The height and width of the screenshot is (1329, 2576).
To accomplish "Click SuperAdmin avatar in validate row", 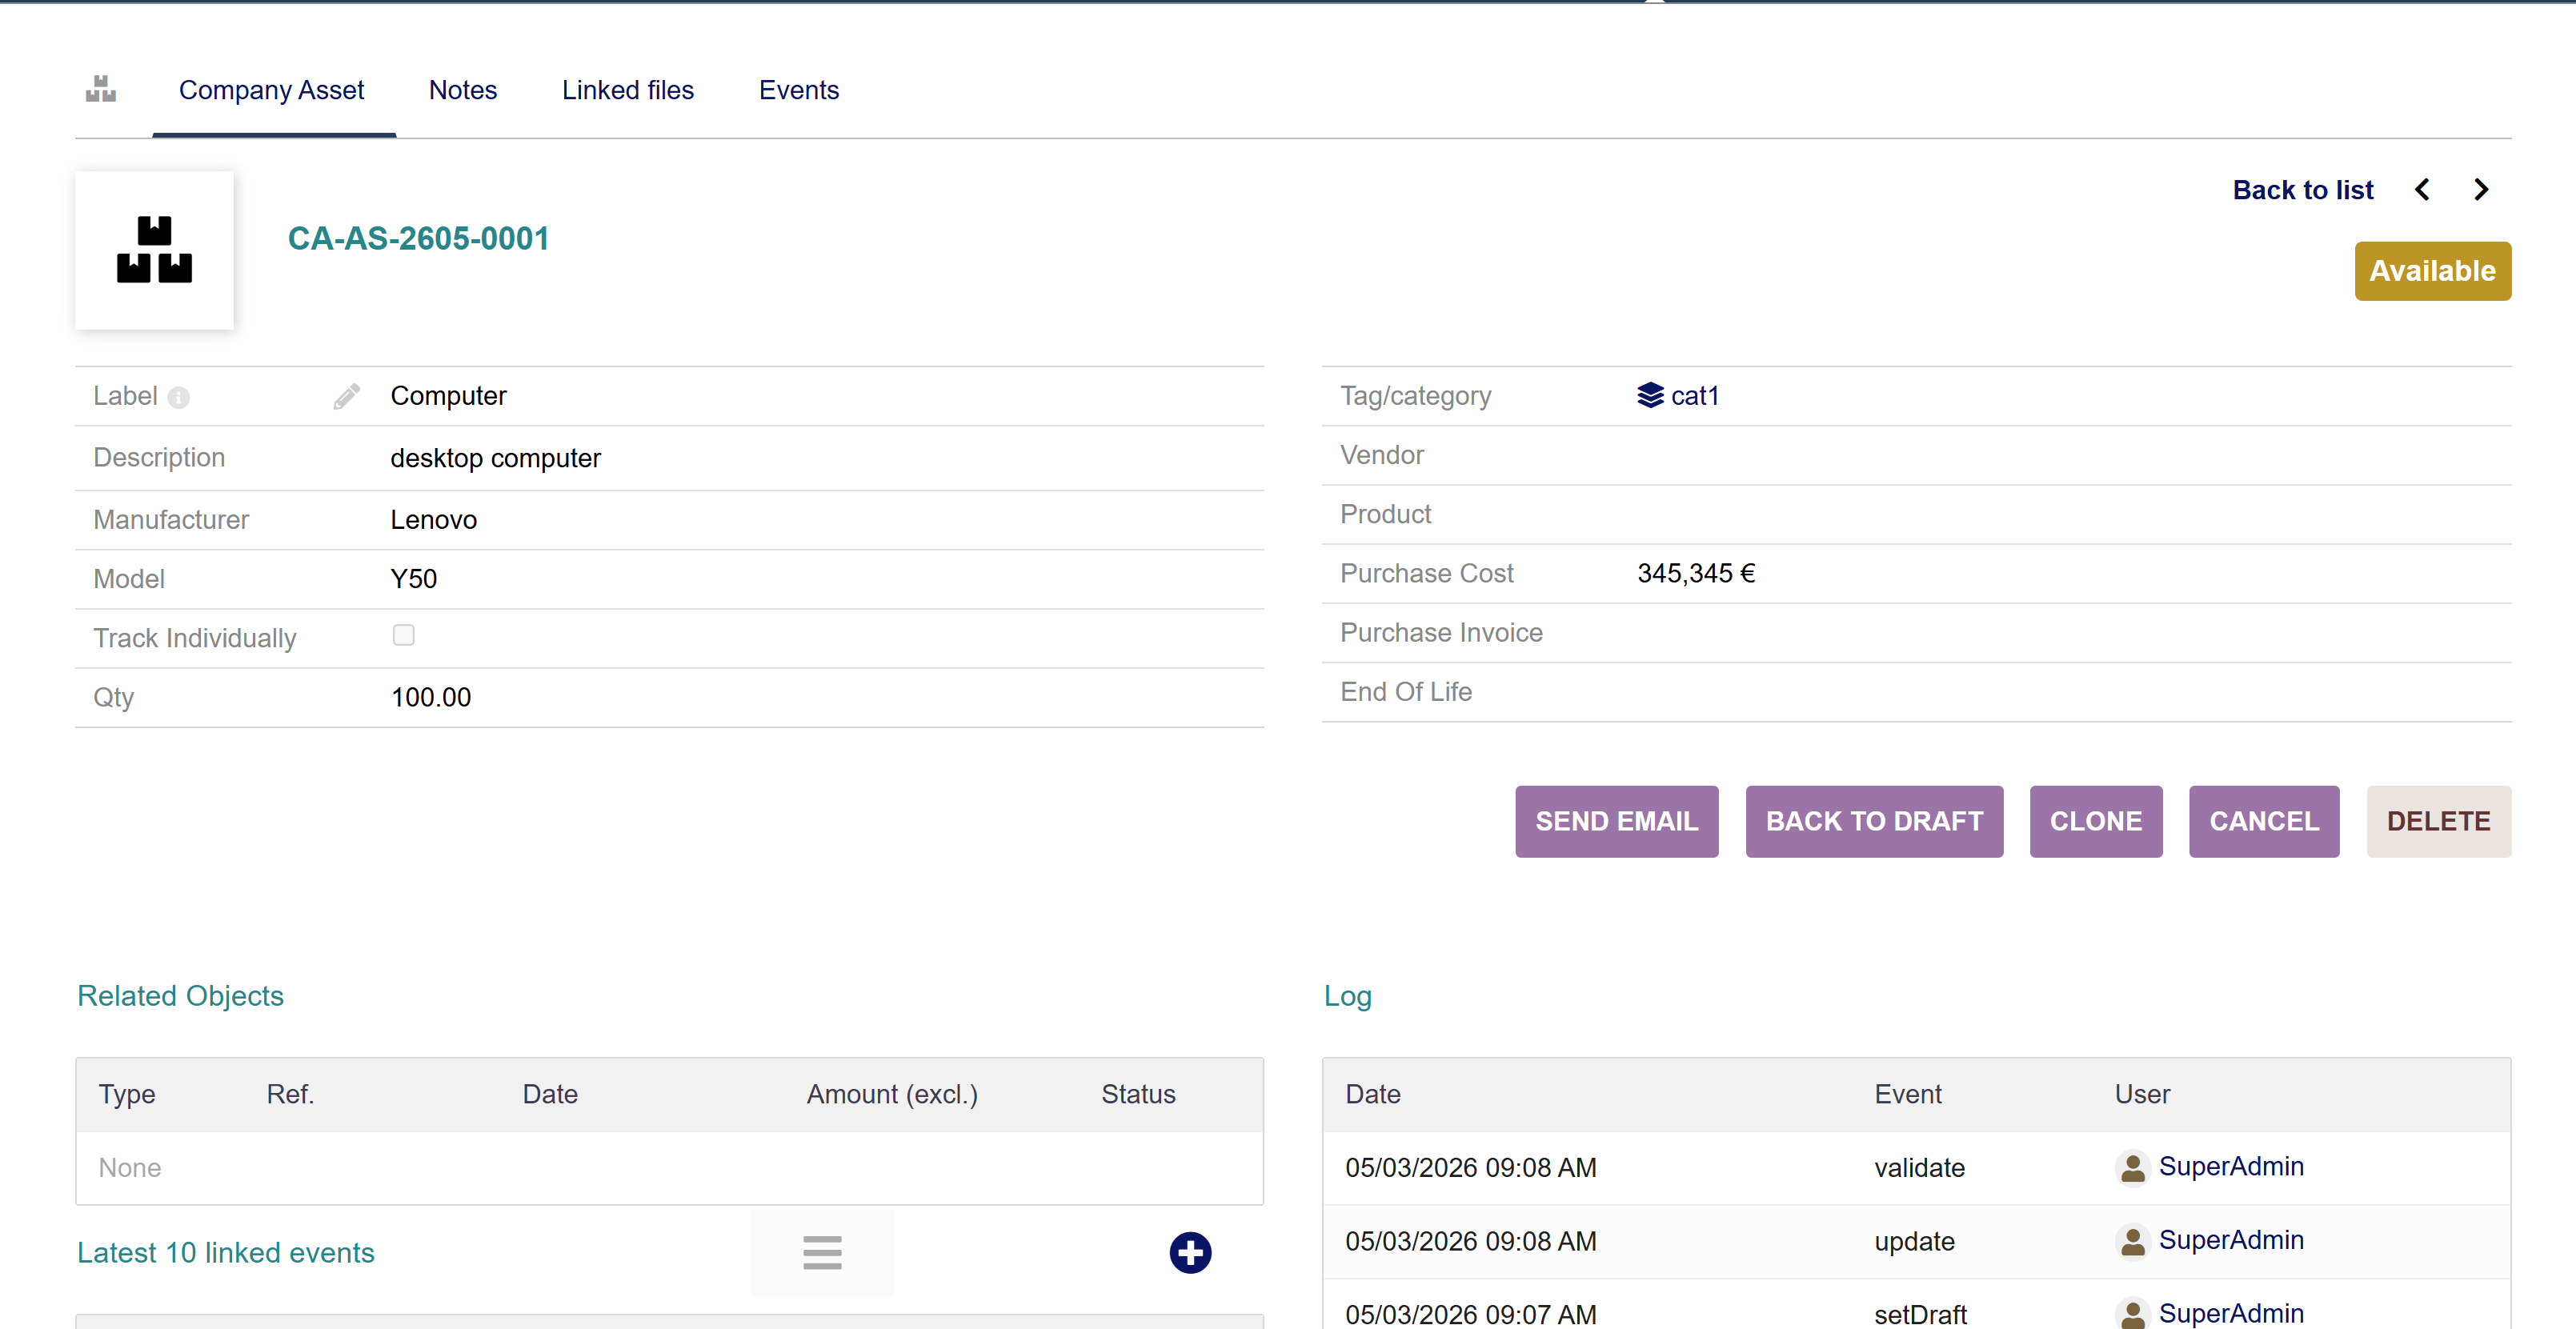I will (x=2132, y=1167).
